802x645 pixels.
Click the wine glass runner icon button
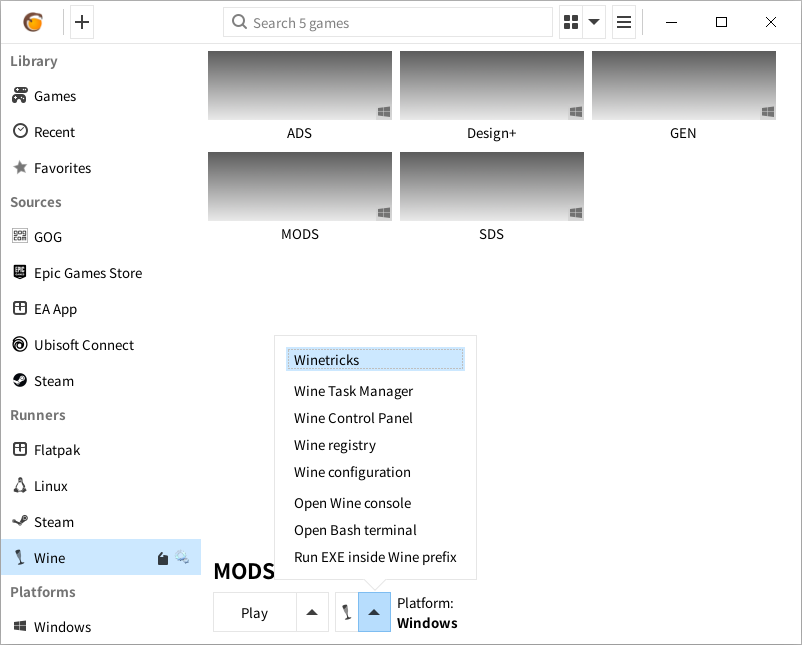click(347, 612)
